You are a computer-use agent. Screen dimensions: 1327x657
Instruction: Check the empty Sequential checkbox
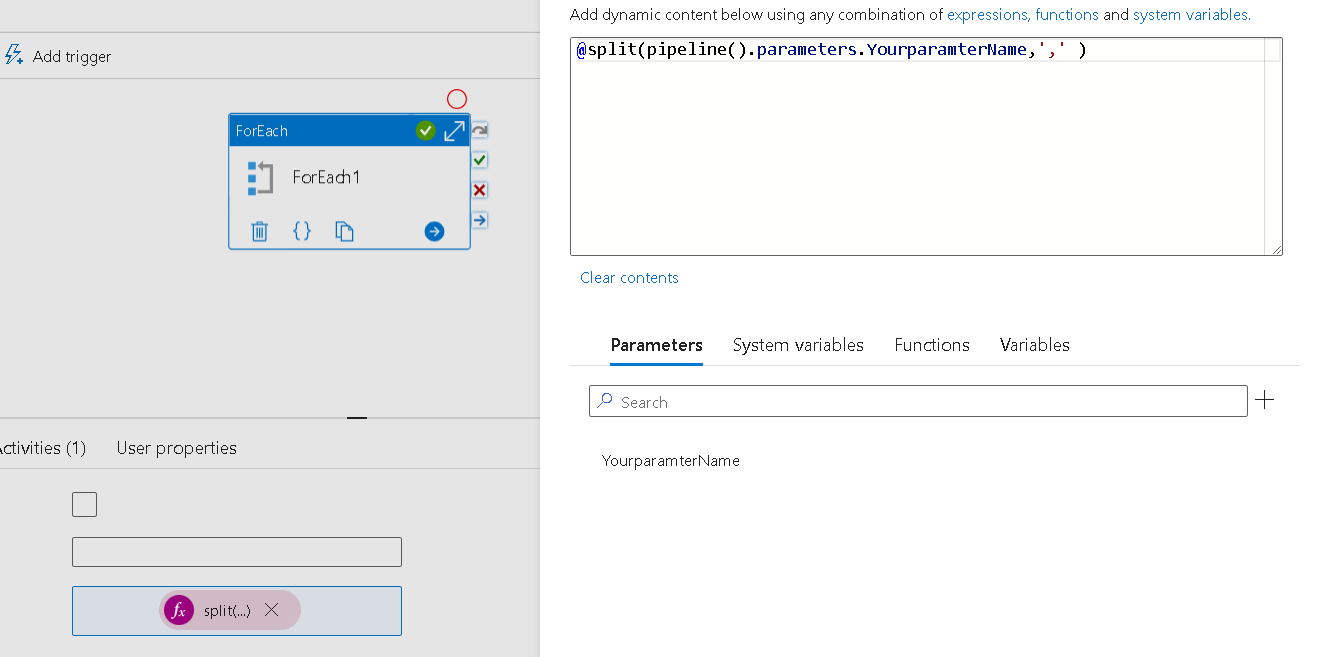pos(84,504)
